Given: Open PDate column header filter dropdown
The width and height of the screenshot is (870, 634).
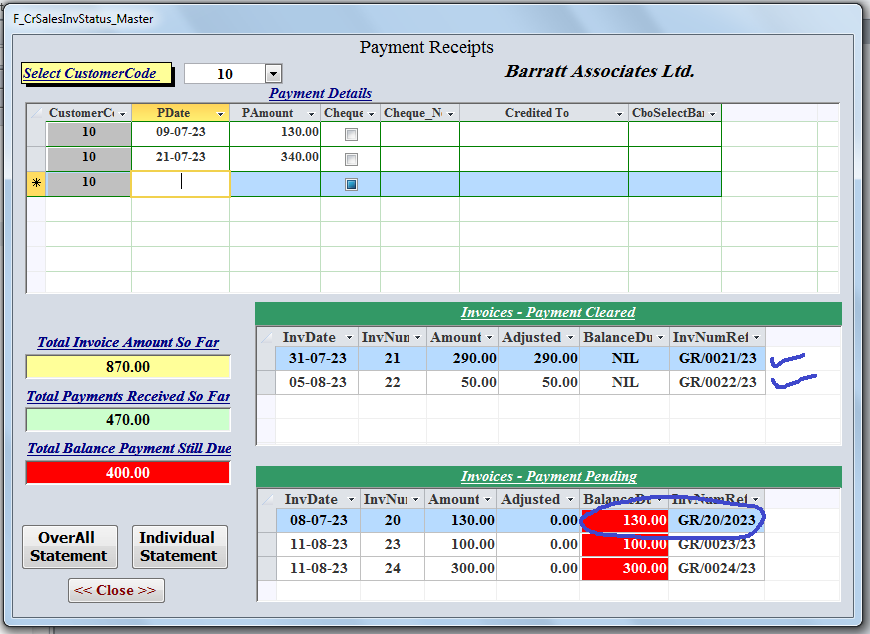Looking at the screenshot, I should (x=220, y=114).
